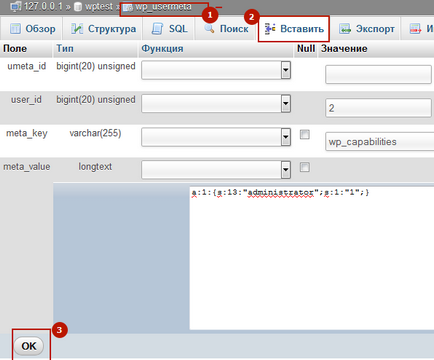Go to the Поиск tab

(226, 29)
